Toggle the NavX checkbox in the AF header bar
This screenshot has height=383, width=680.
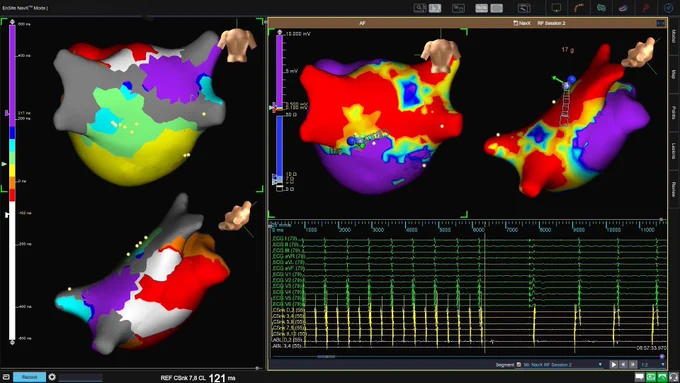[x=516, y=23]
